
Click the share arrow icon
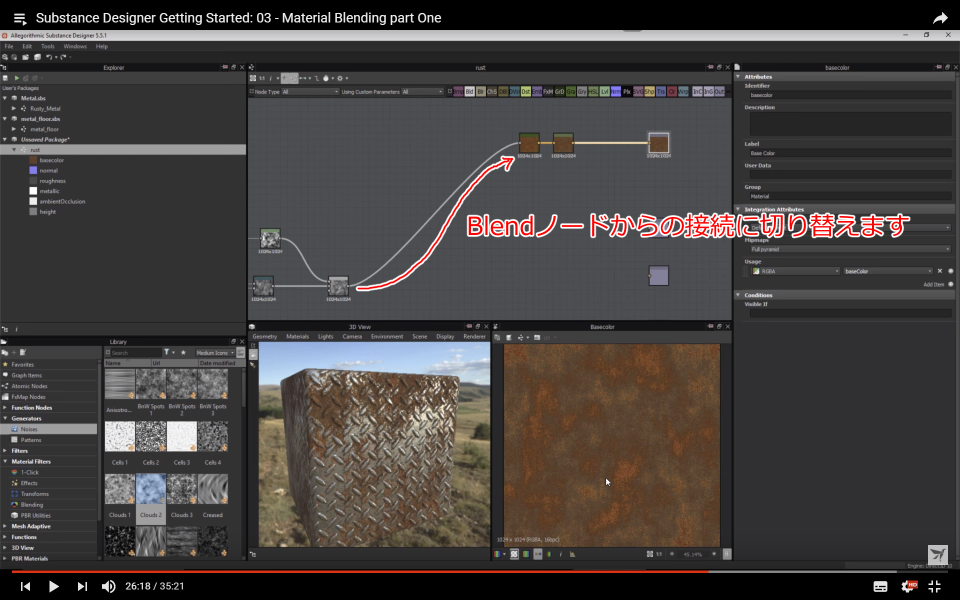click(940, 18)
